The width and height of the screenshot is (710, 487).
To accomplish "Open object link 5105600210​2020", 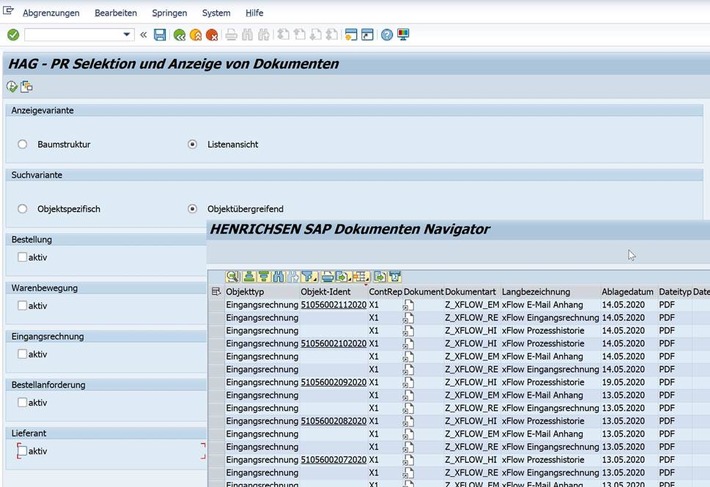I will tap(334, 344).
